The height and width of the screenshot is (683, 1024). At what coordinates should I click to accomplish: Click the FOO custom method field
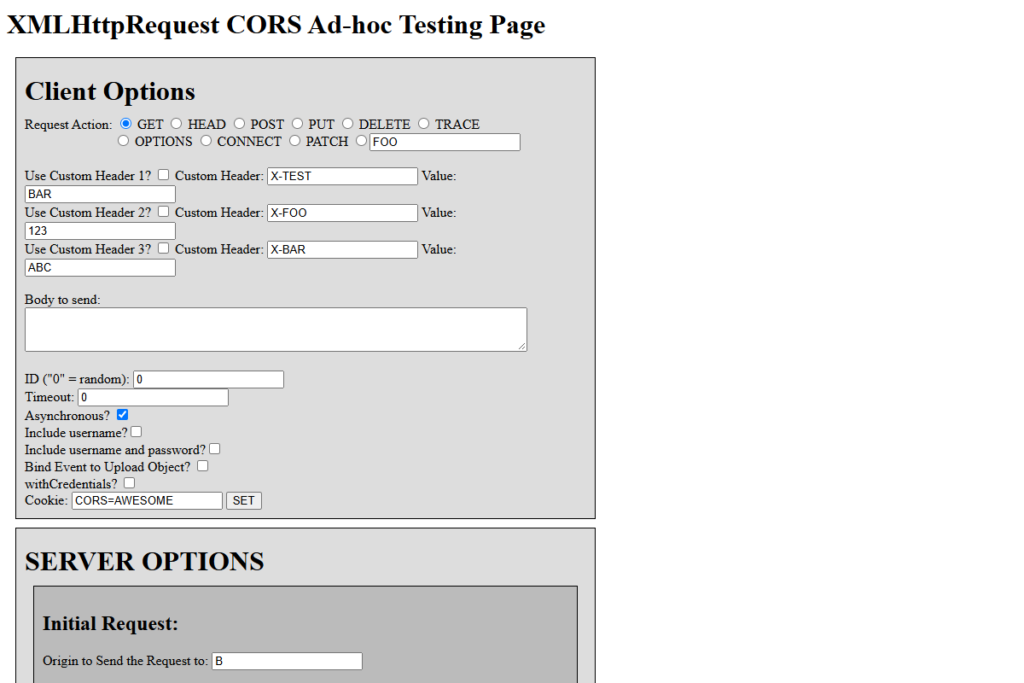[445, 142]
